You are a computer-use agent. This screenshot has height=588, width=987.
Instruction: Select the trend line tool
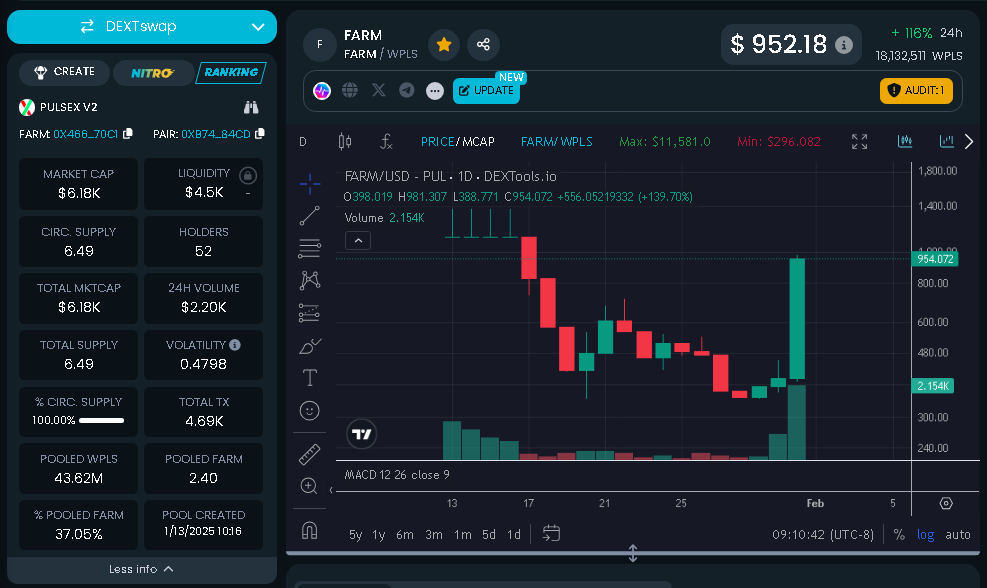(309, 216)
